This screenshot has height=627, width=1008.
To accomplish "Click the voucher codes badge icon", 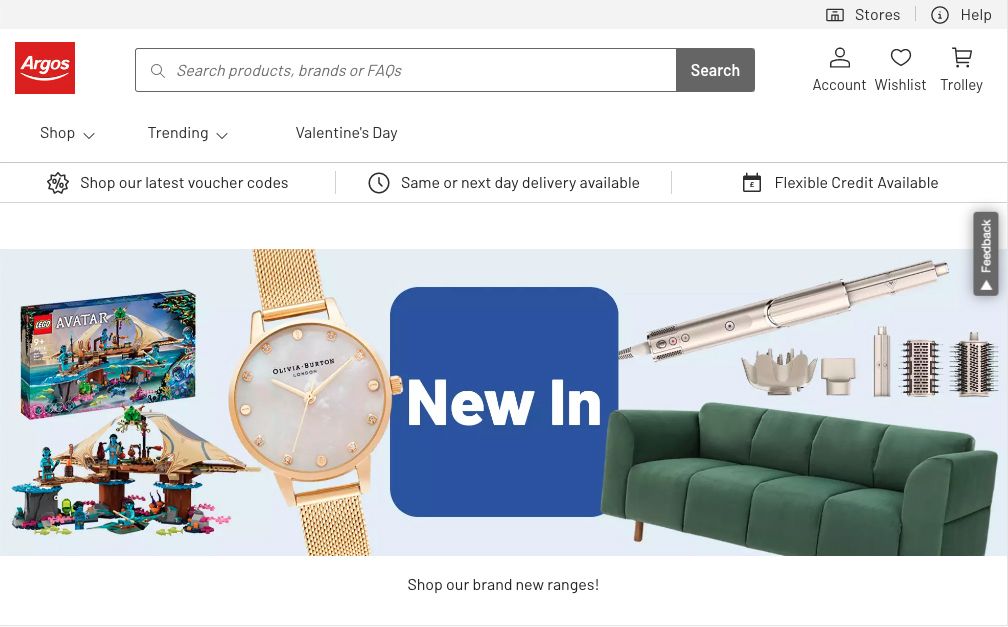I will point(58,183).
